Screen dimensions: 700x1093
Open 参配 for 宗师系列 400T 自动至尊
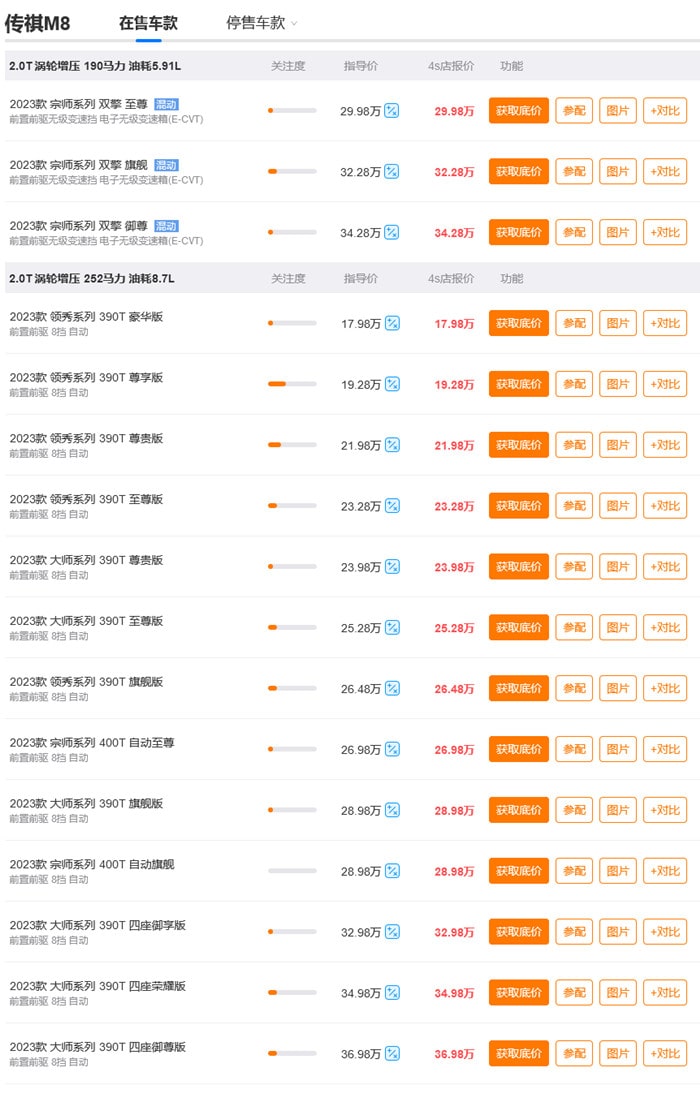(x=574, y=749)
